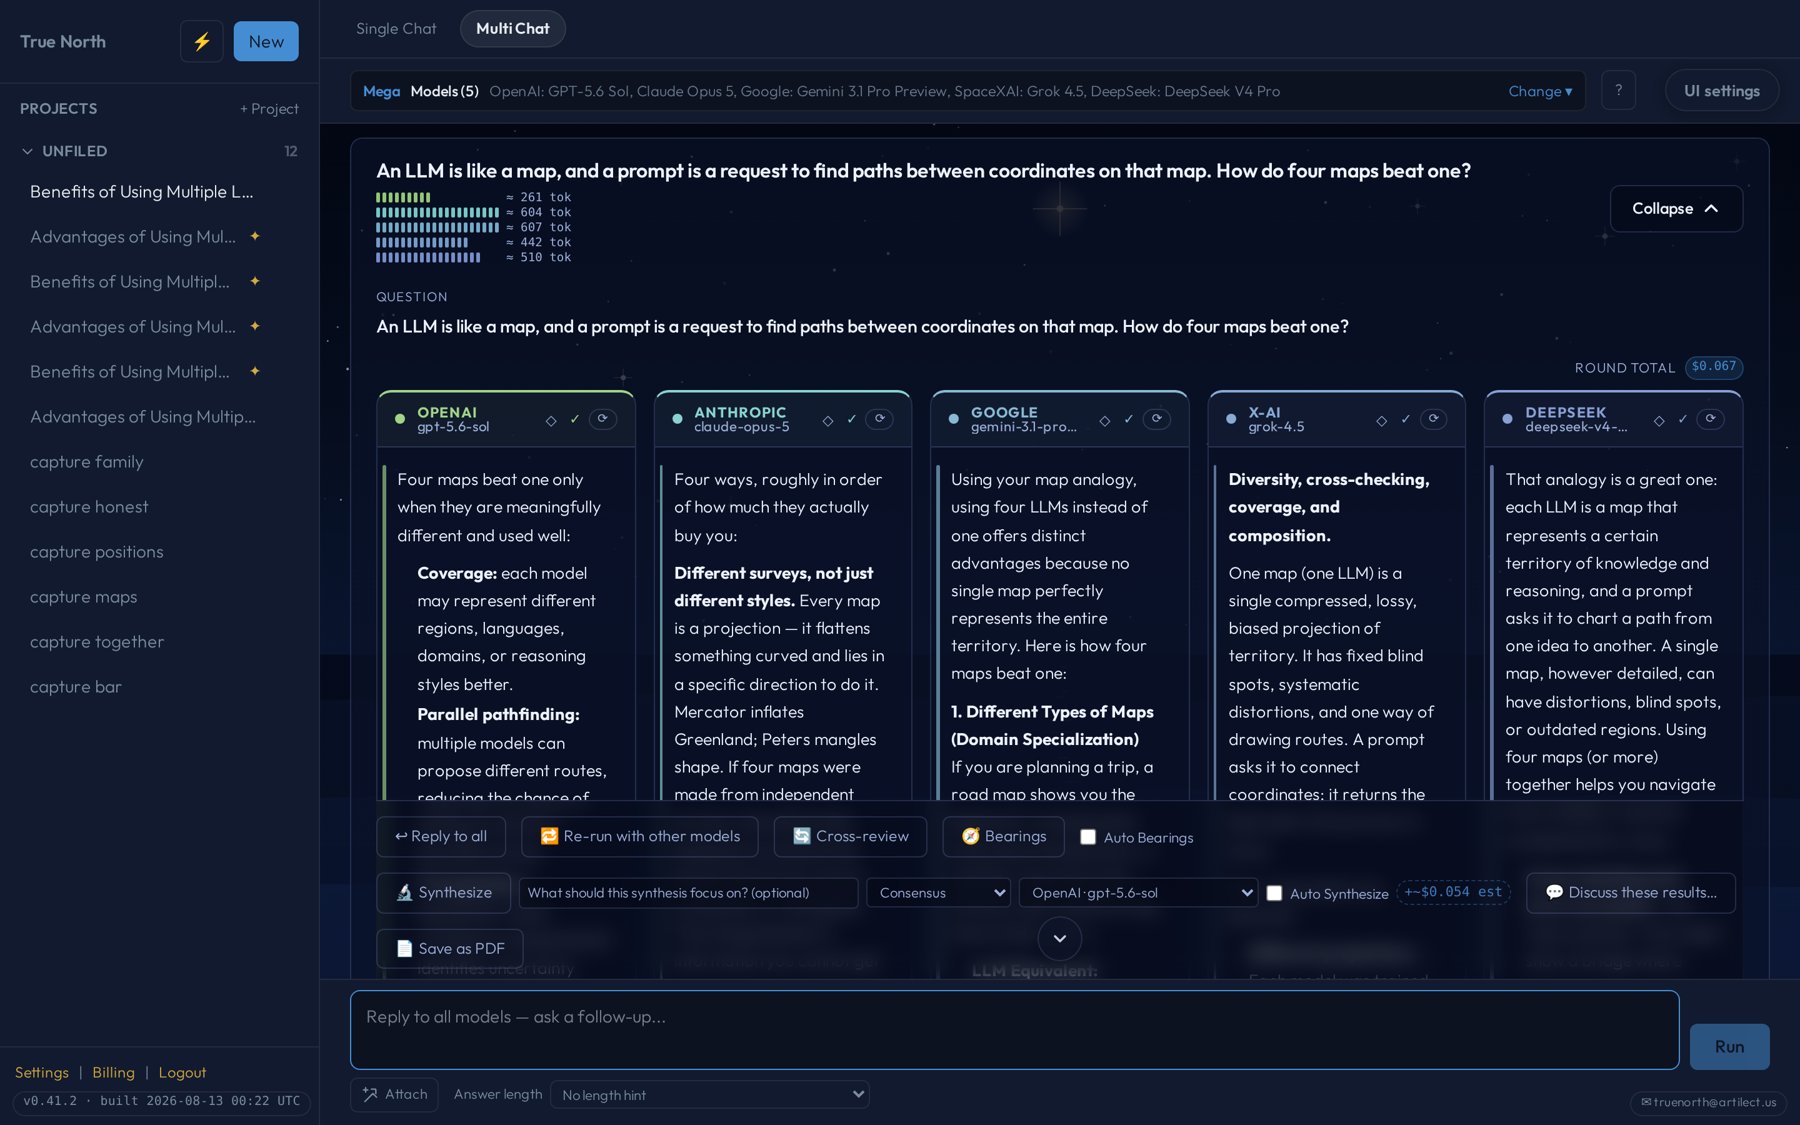Click Discuss these results
This screenshot has height=1125, width=1800.
pyautogui.click(x=1631, y=893)
